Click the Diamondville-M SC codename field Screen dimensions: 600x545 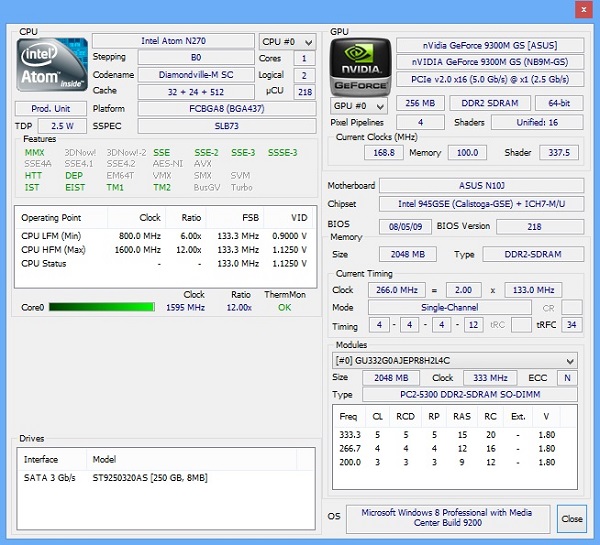[x=196, y=75]
